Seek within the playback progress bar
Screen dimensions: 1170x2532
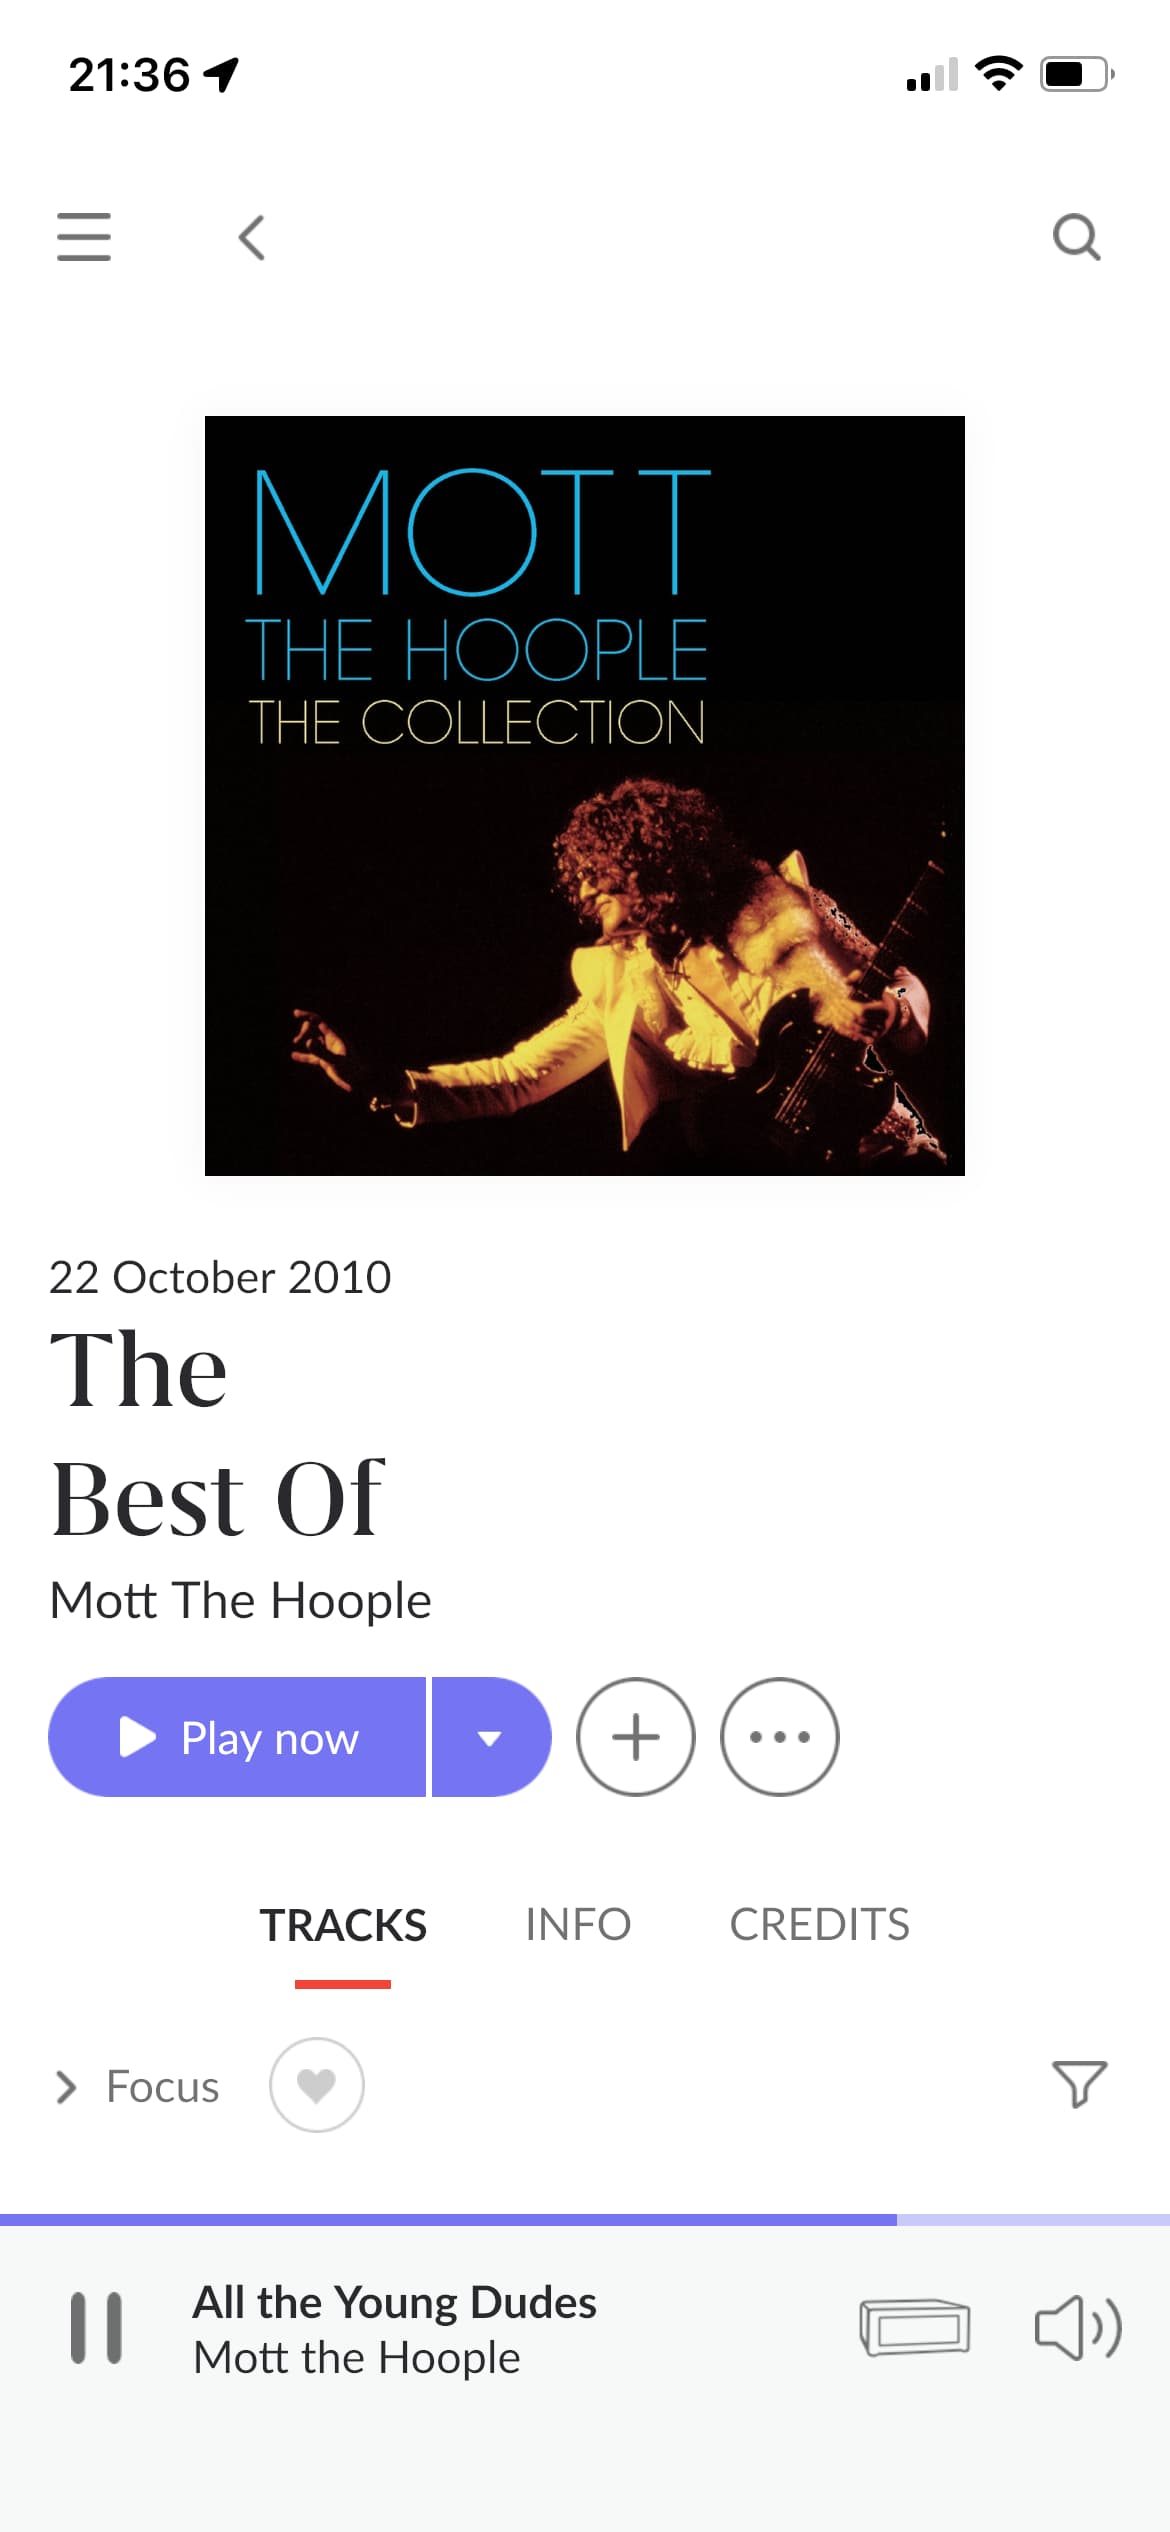[585, 2220]
